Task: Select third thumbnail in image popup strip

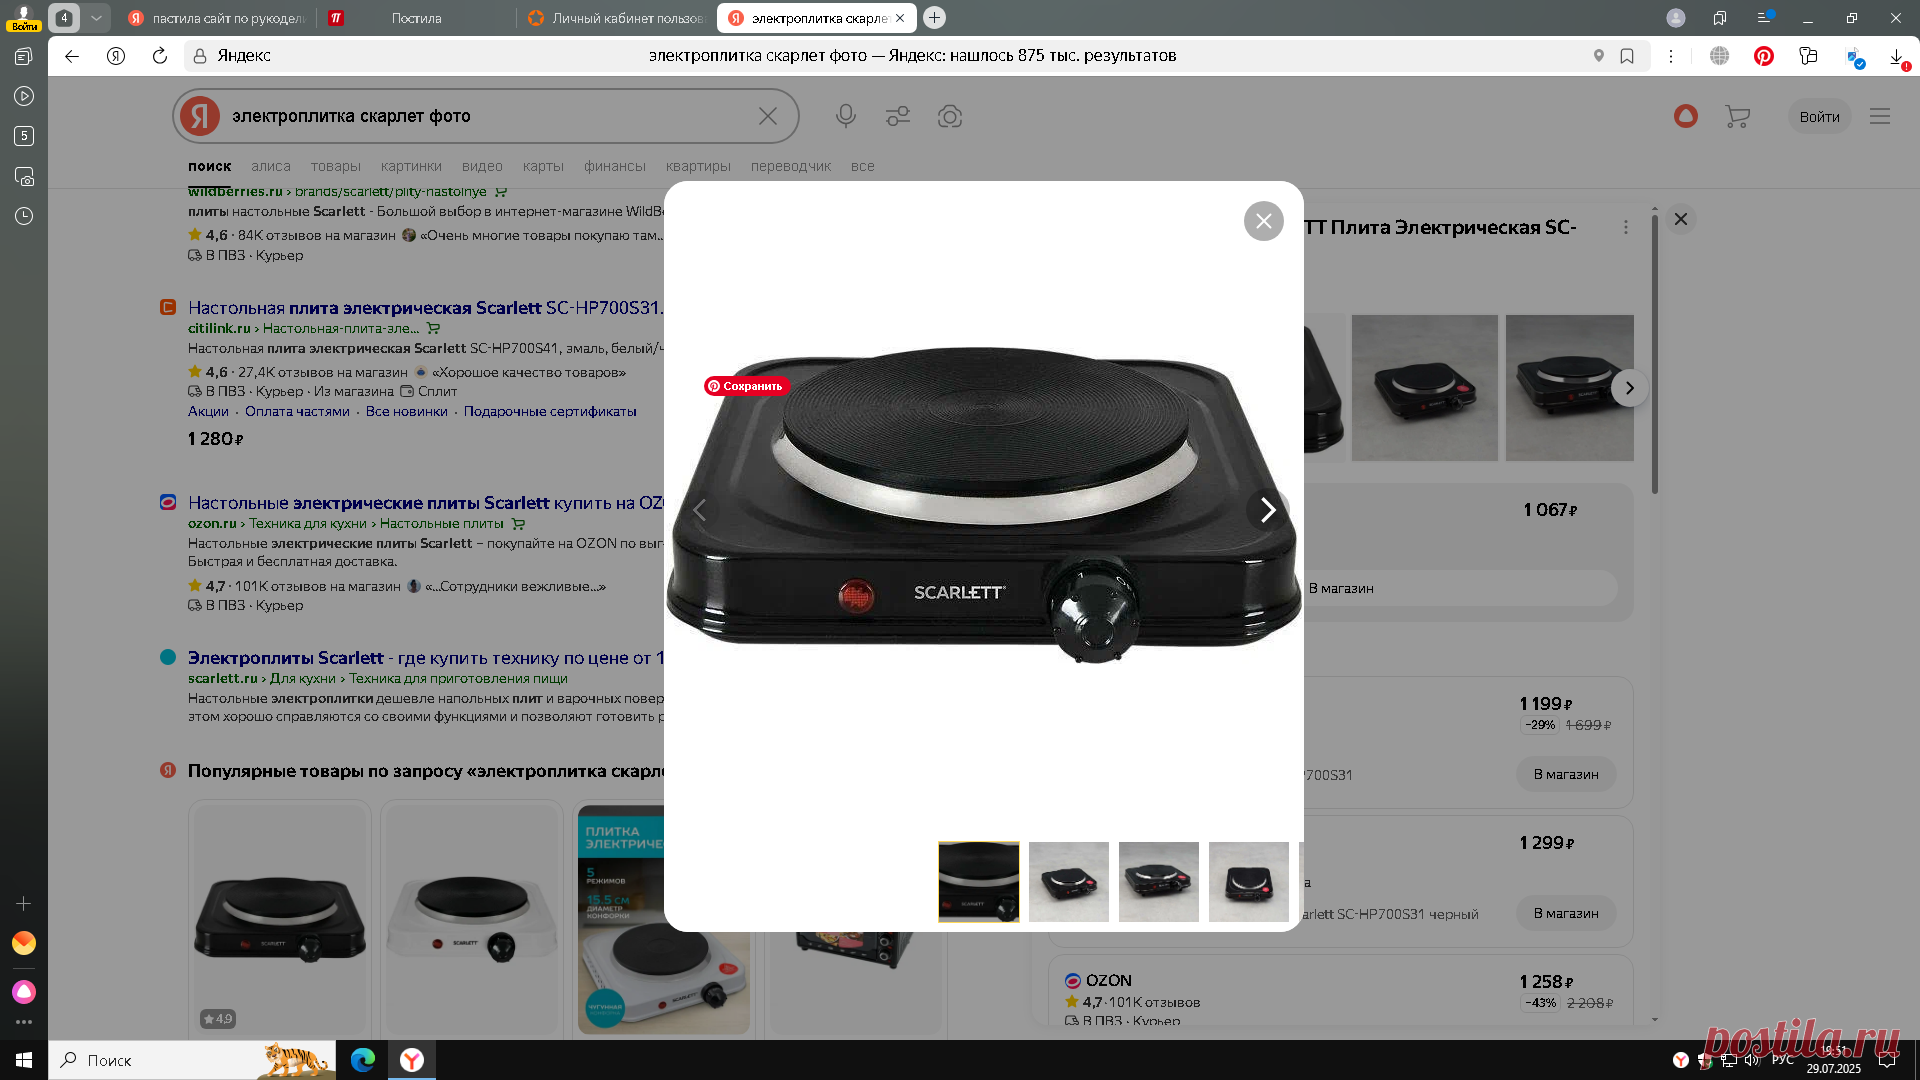Action: 1159,882
